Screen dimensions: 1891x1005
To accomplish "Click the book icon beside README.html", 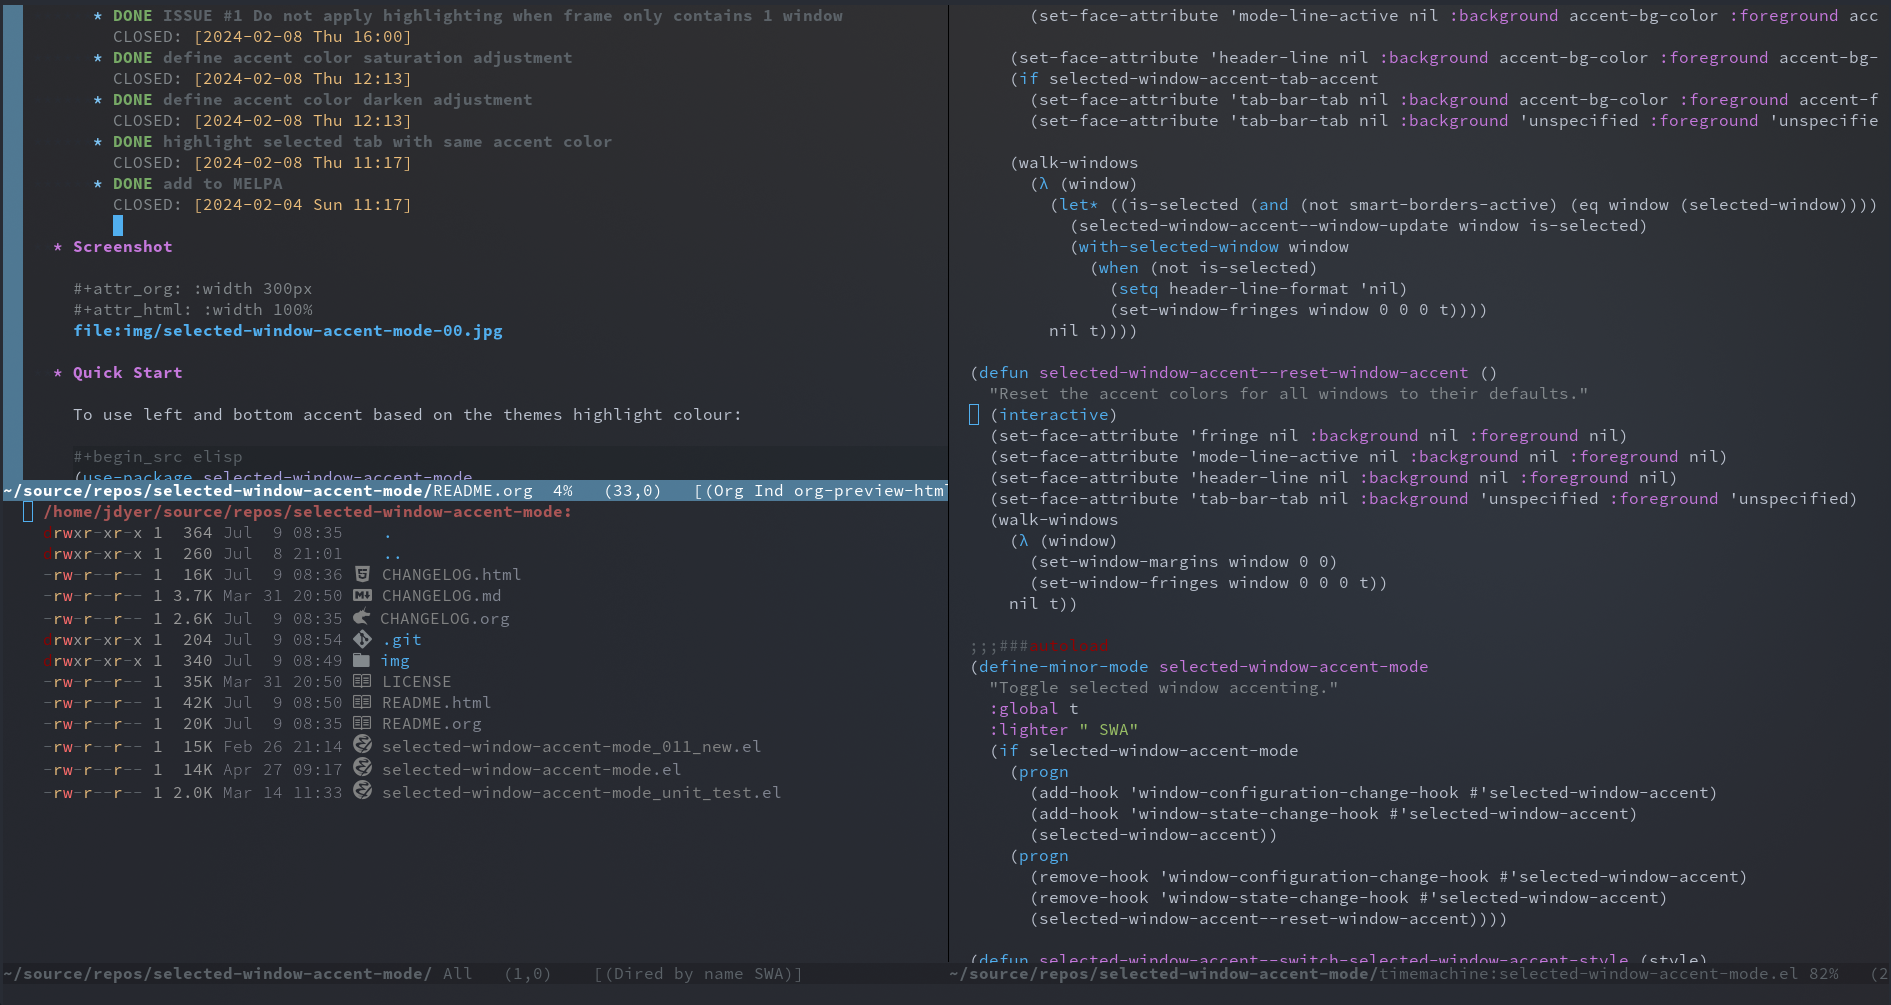I will pyautogui.click(x=362, y=702).
